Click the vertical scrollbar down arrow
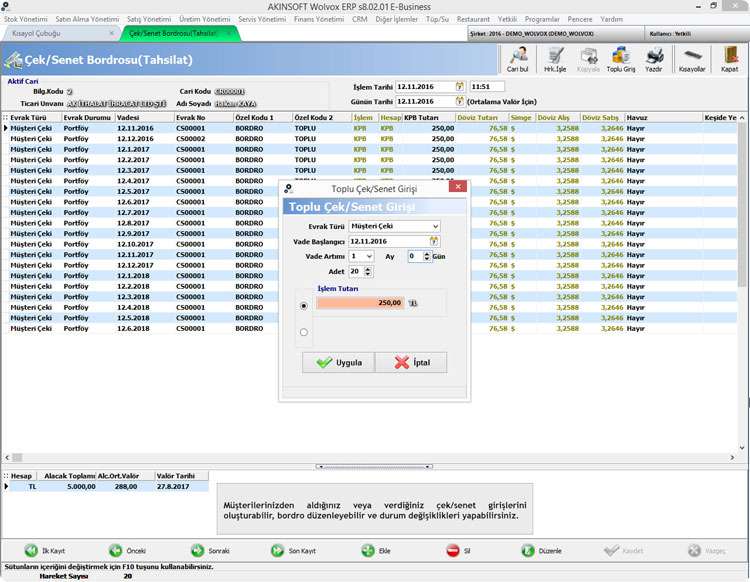Screen dimensions: 750x582 point(742,448)
